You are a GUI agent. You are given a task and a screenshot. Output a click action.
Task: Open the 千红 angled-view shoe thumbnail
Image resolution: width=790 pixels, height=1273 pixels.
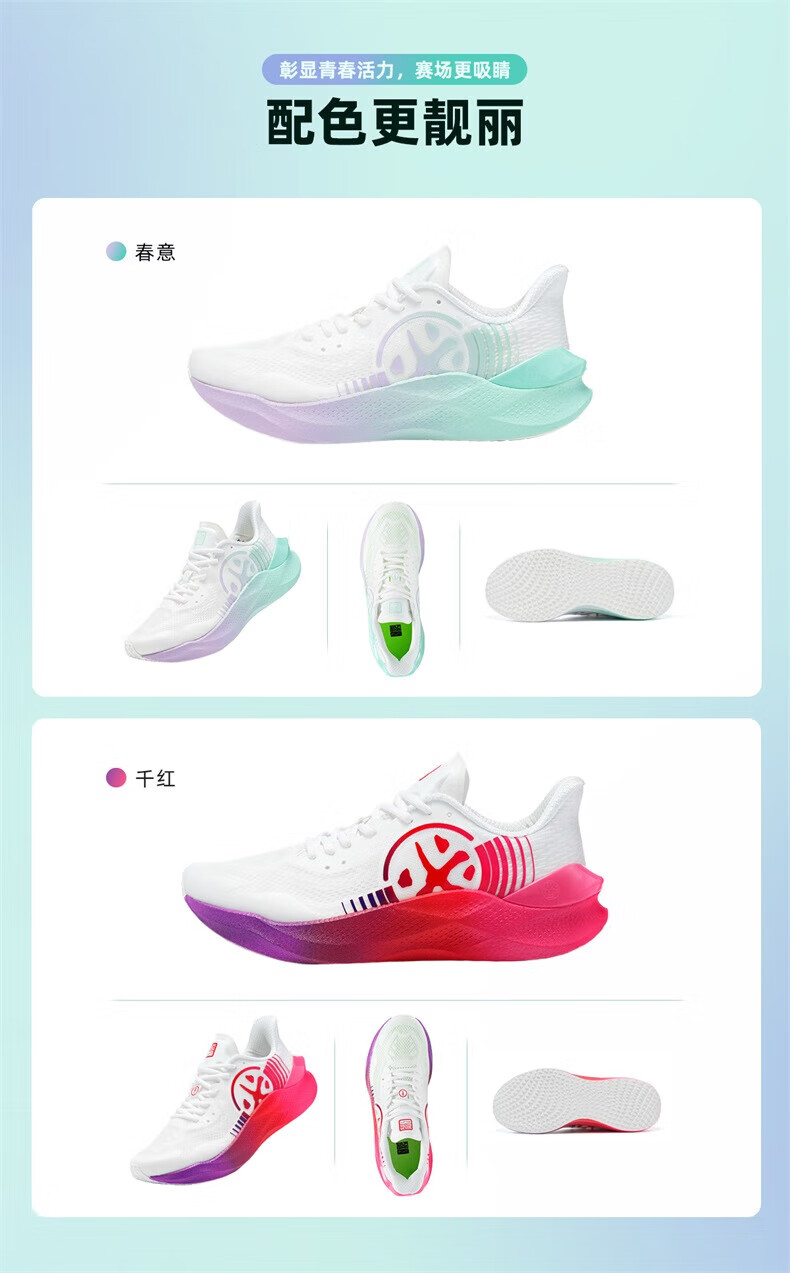[x=223, y=1099]
